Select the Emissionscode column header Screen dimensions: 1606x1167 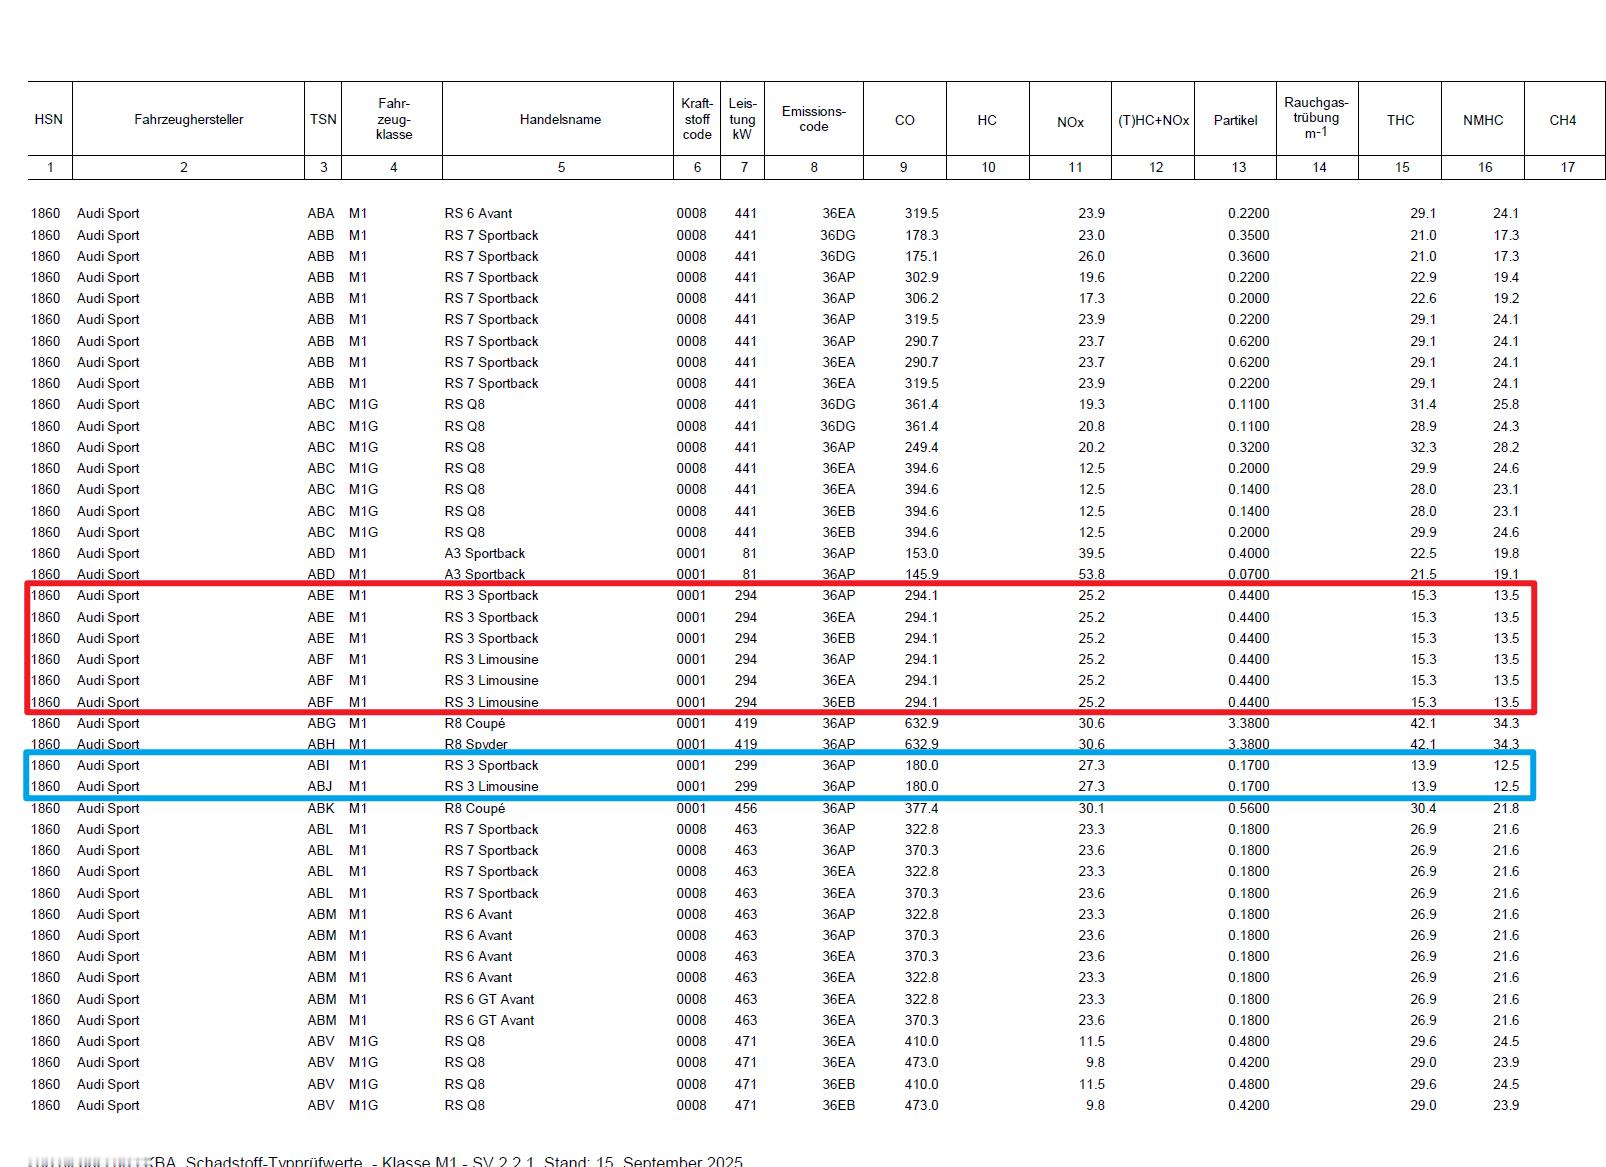pyautogui.click(x=814, y=119)
